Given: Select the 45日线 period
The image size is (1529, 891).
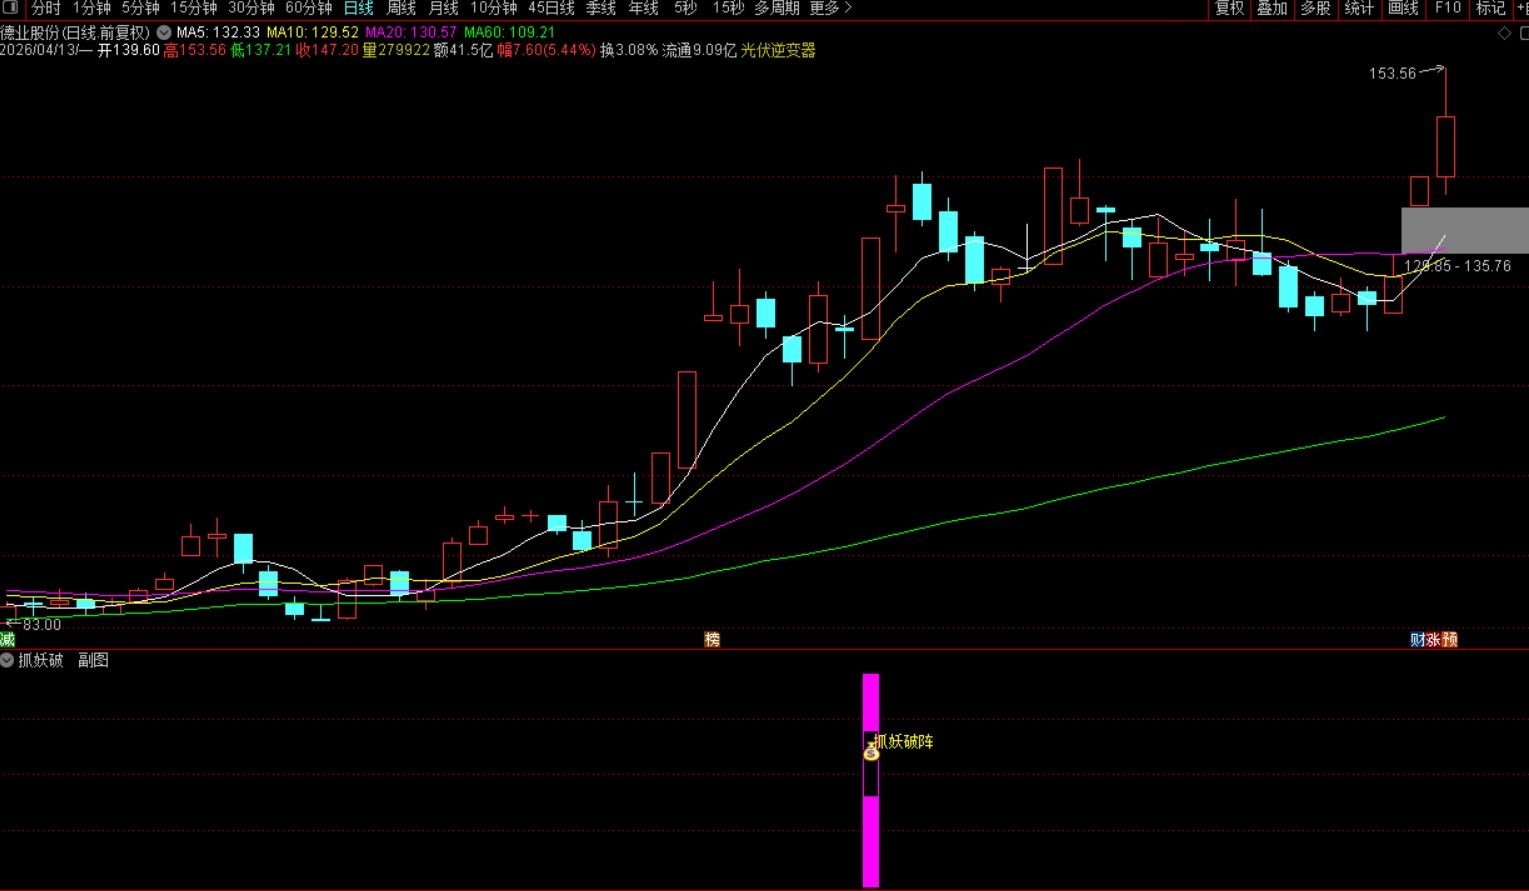Looking at the screenshot, I should [551, 8].
